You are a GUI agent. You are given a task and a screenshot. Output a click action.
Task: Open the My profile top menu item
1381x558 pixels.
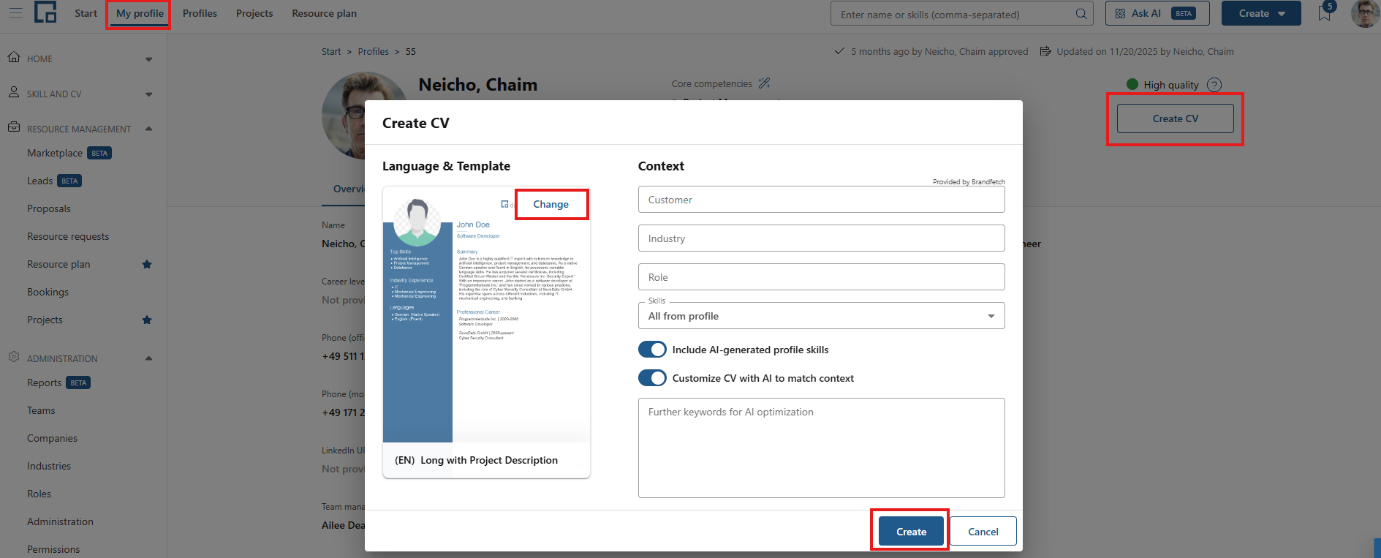click(138, 14)
